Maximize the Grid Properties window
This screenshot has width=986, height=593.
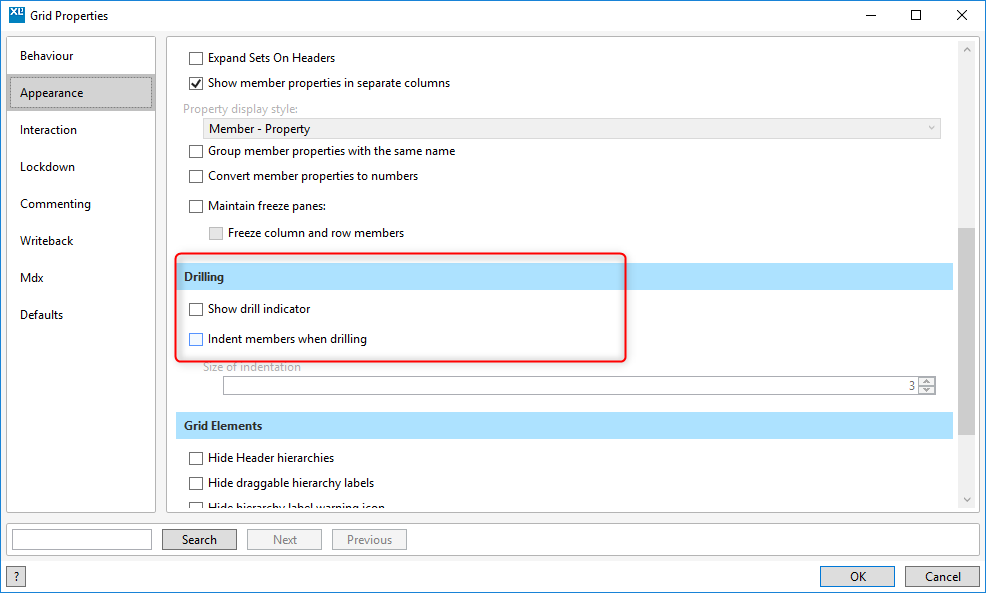pos(916,15)
